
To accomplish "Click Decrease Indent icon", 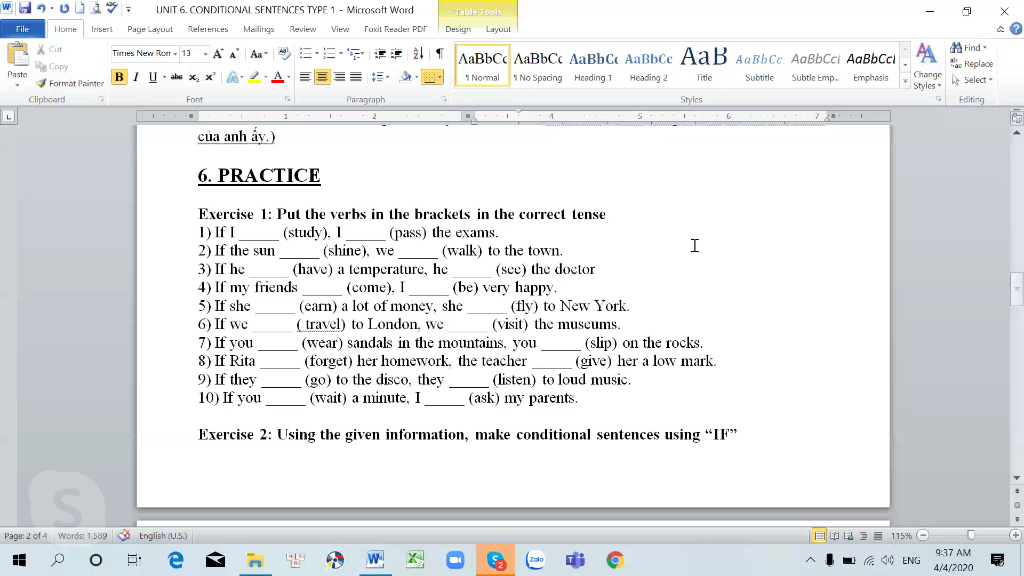I will [380, 54].
